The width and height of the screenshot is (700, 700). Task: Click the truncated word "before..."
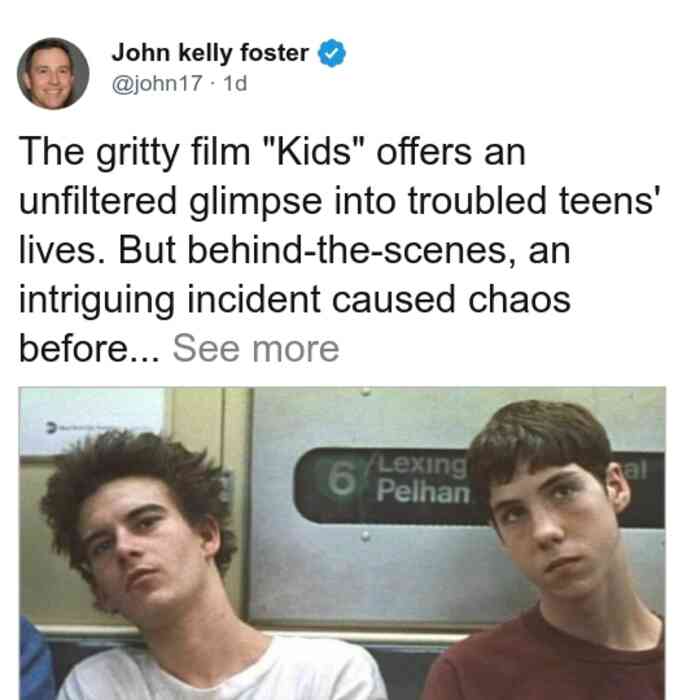coord(89,349)
